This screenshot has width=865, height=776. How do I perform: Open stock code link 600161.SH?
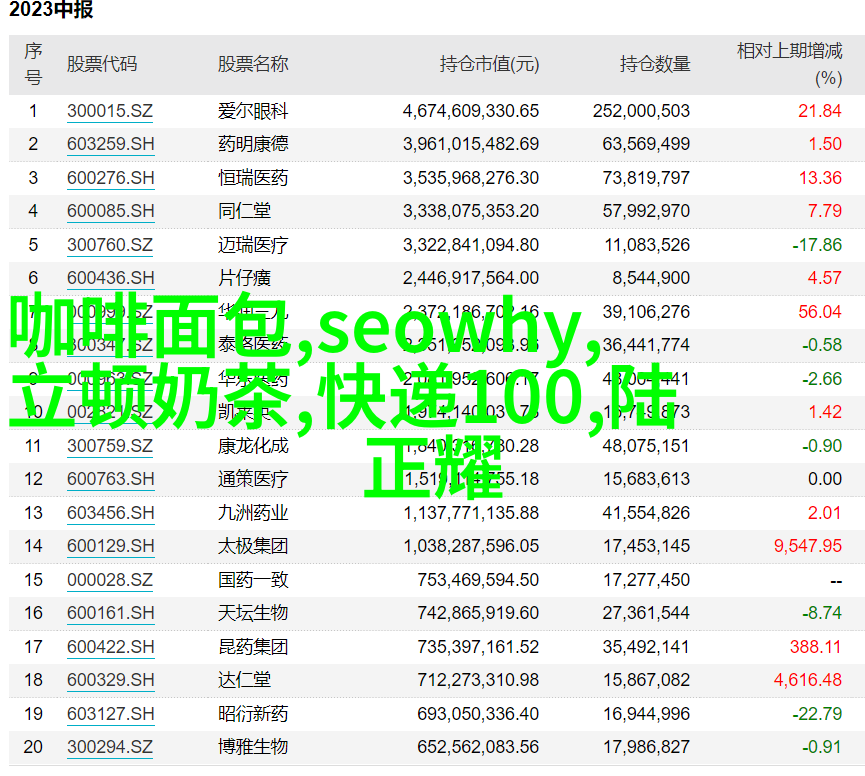click(x=110, y=613)
